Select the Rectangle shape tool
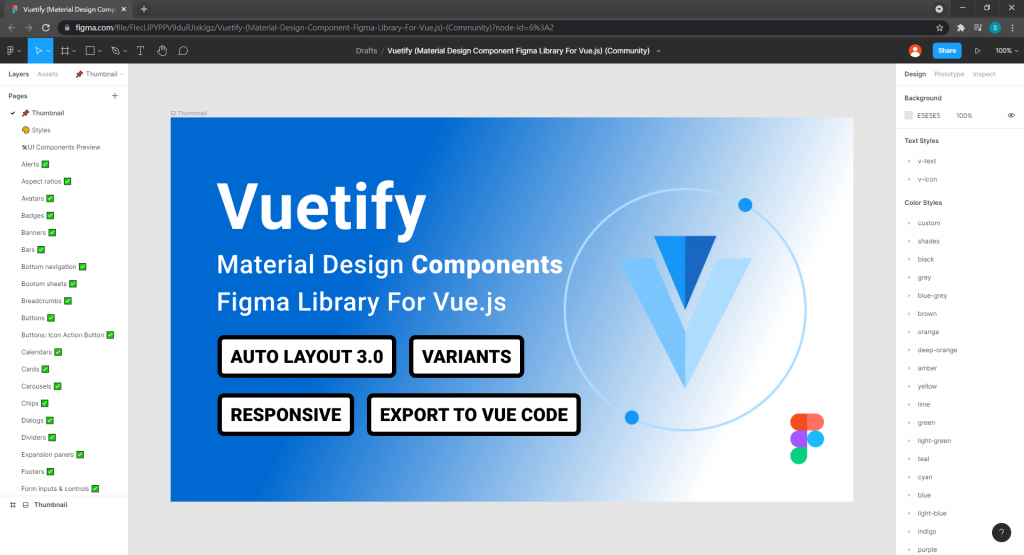The width and height of the screenshot is (1024, 555). click(90, 50)
